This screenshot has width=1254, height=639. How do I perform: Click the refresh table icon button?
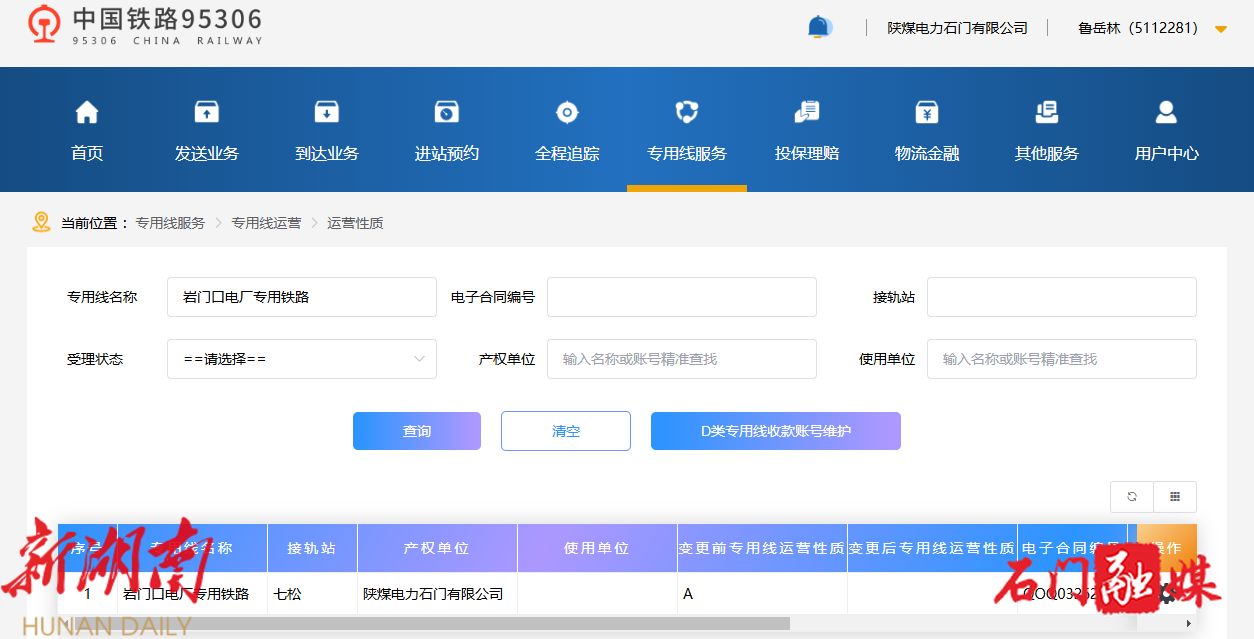1132,497
